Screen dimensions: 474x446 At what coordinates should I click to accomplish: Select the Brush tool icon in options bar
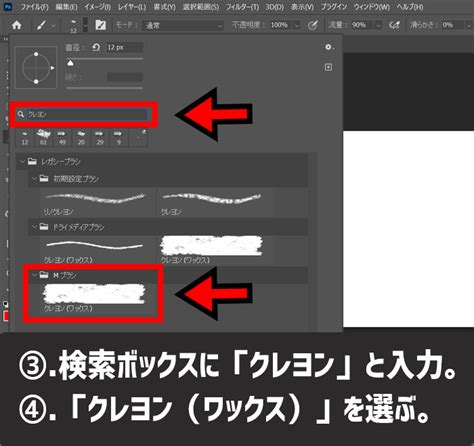(x=41, y=25)
